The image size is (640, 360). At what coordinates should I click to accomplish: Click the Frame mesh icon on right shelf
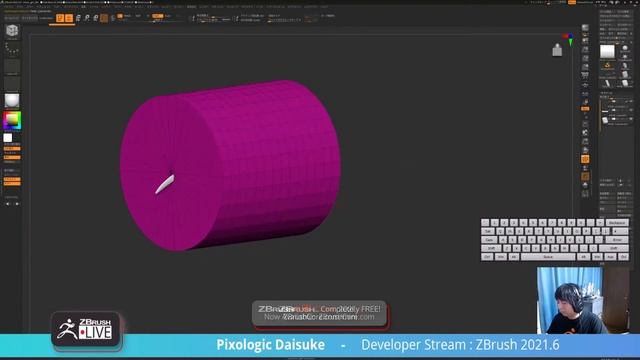(x=585, y=124)
